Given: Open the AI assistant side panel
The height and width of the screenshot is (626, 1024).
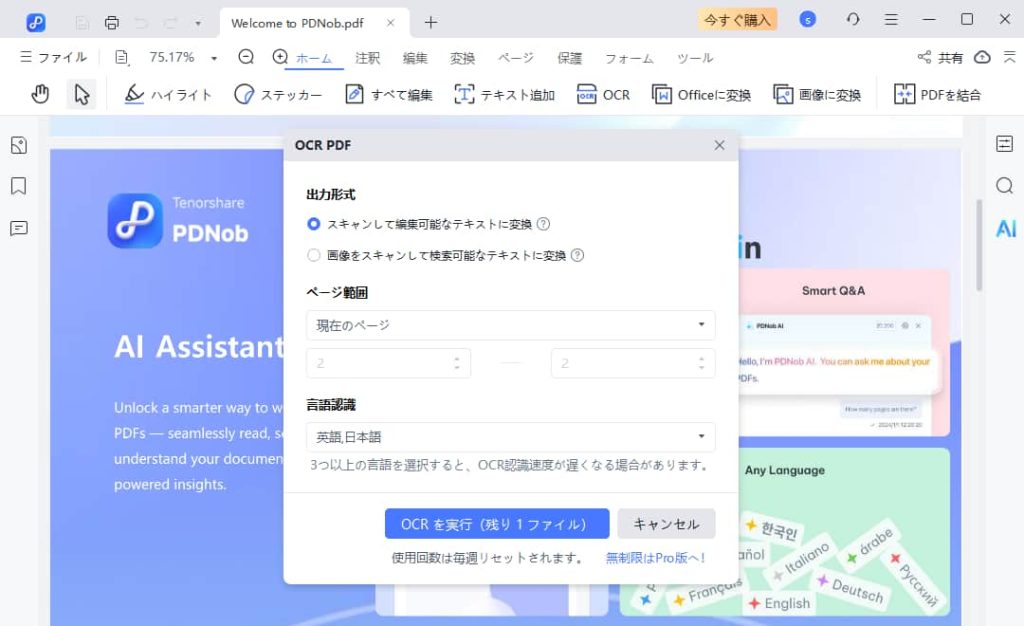Looking at the screenshot, I should pyautogui.click(x=1005, y=229).
